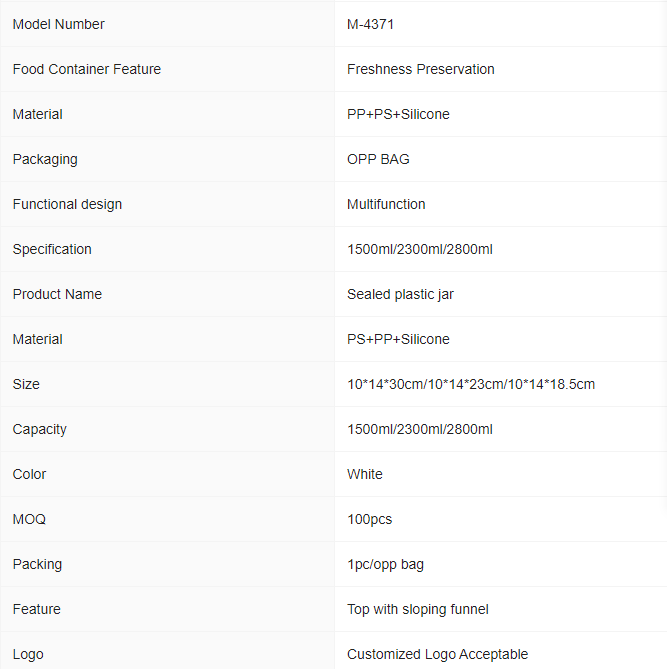Image resolution: width=667 pixels, height=669 pixels.
Task: Click the Freshness Preservation value
Action: click(x=420, y=69)
